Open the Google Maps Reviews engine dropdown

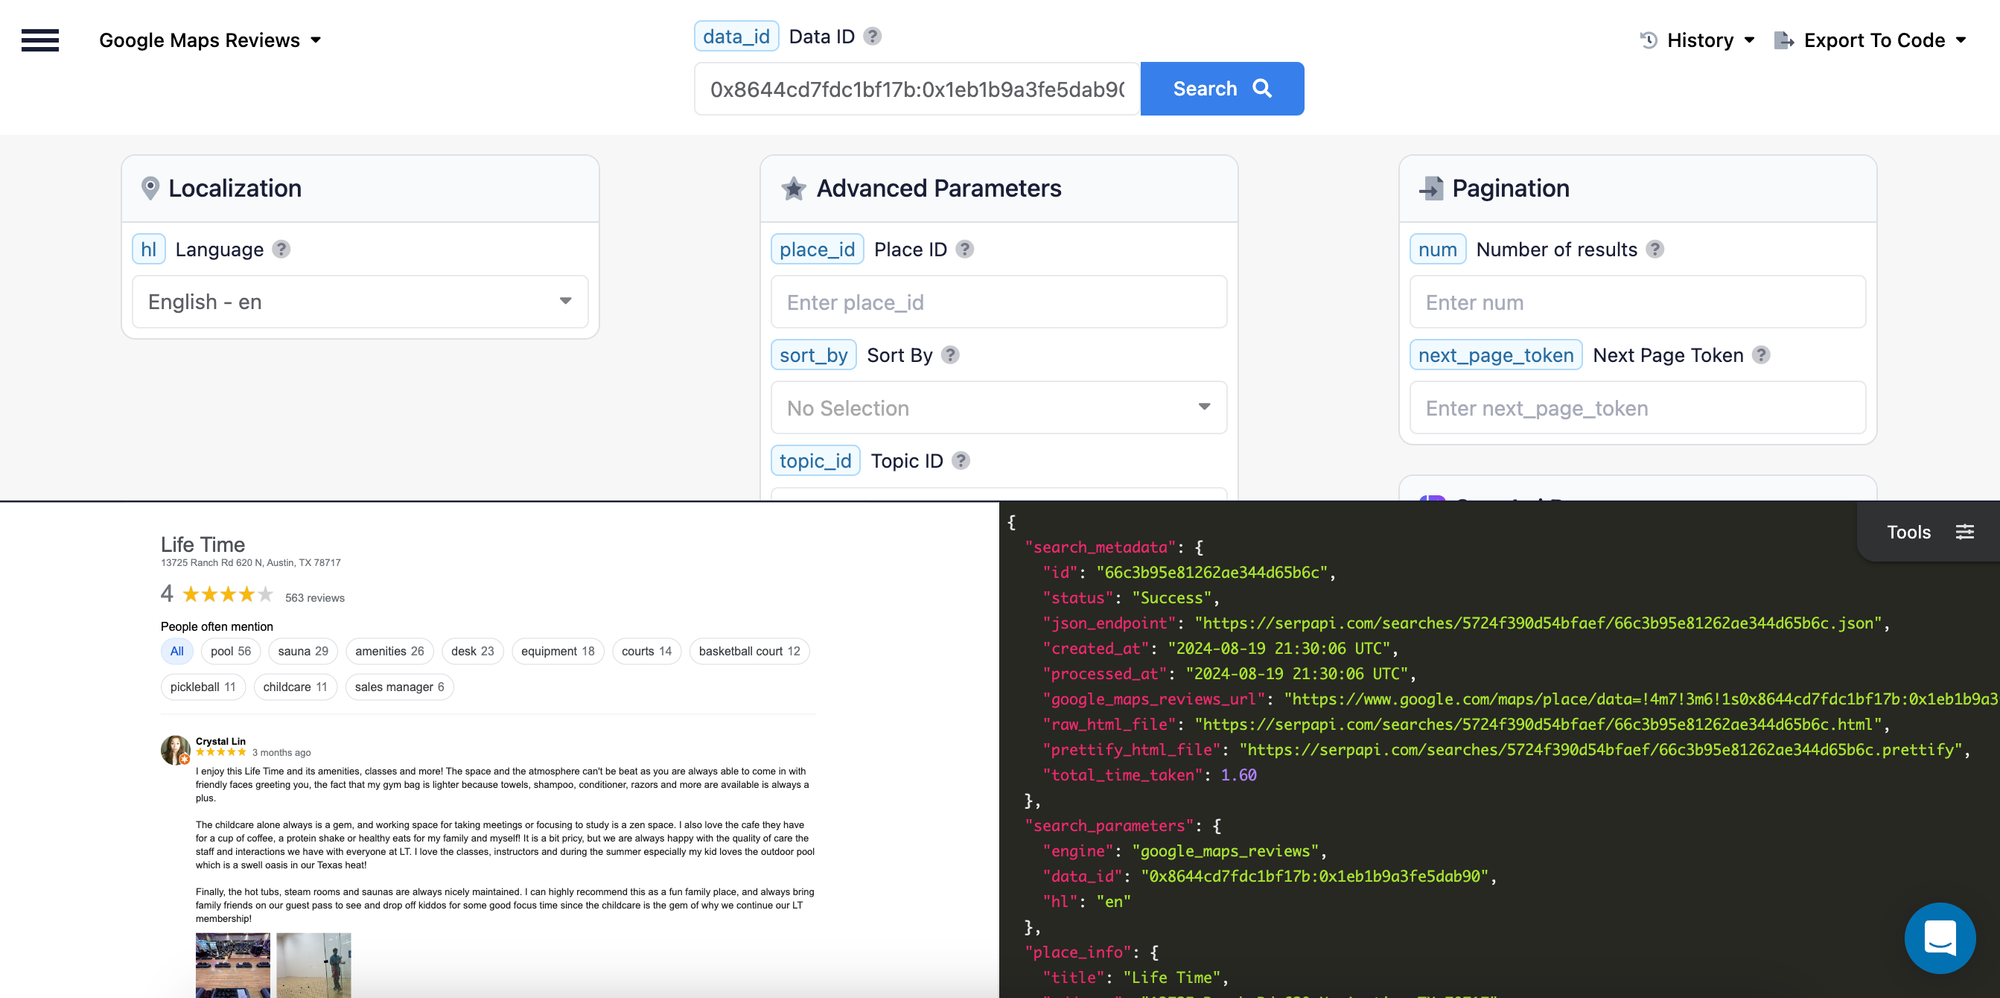click(x=210, y=40)
